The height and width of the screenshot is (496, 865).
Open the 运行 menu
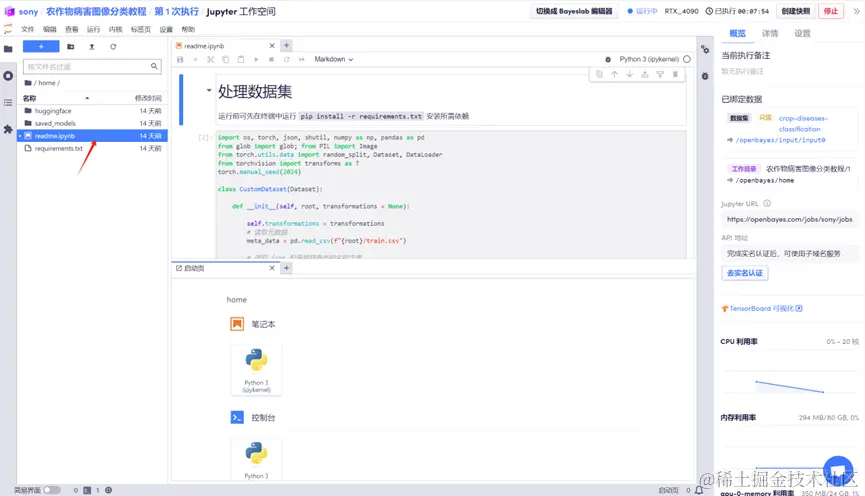[x=94, y=29]
